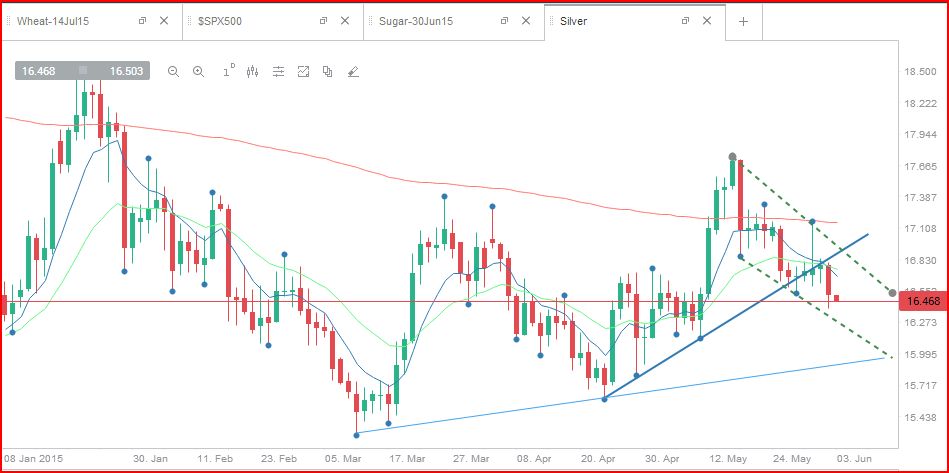Close the $SPX500 tab
The width and height of the screenshot is (949, 473).
point(344,21)
